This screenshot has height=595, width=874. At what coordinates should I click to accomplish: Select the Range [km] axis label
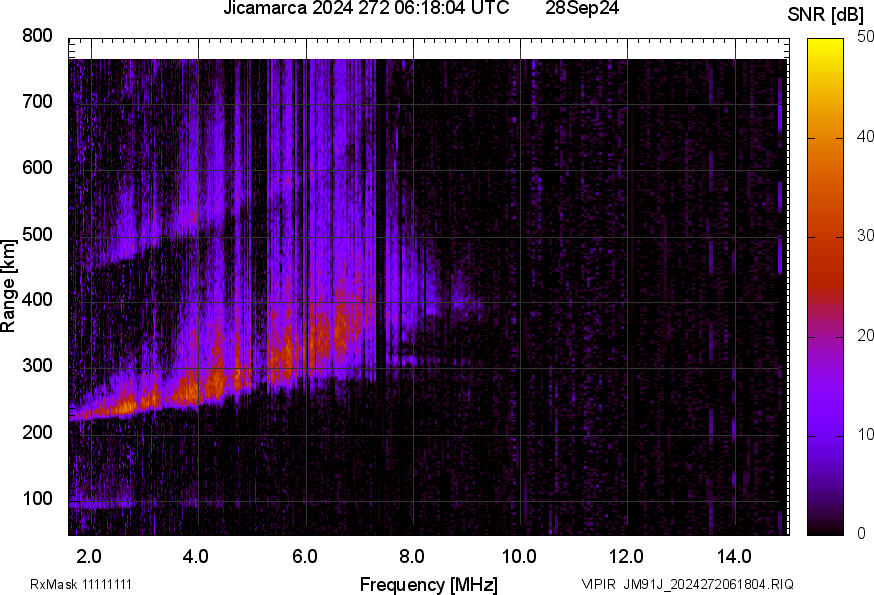(9, 284)
